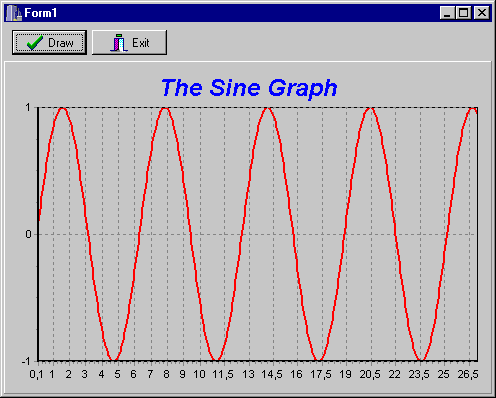Click the Exit door icon
The width and height of the screenshot is (496, 398).
pyautogui.click(x=119, y=43)
